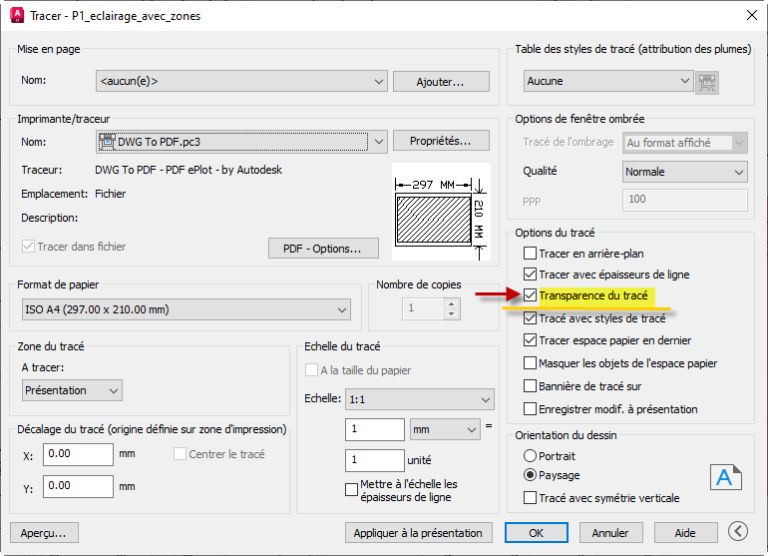Open the Echelle 1:1 dropdown
The height and width of the screenshot is (556, 768).
[420, 400]
